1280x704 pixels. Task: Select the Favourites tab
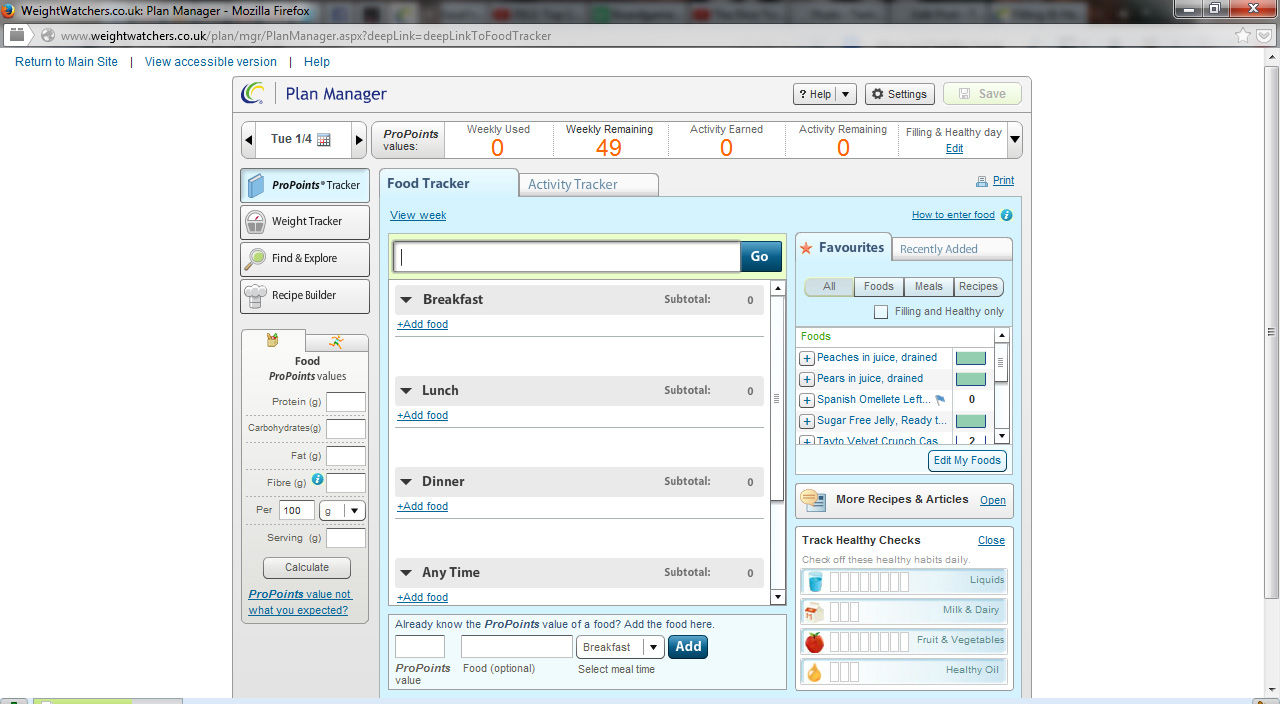[x=842, y=247]
